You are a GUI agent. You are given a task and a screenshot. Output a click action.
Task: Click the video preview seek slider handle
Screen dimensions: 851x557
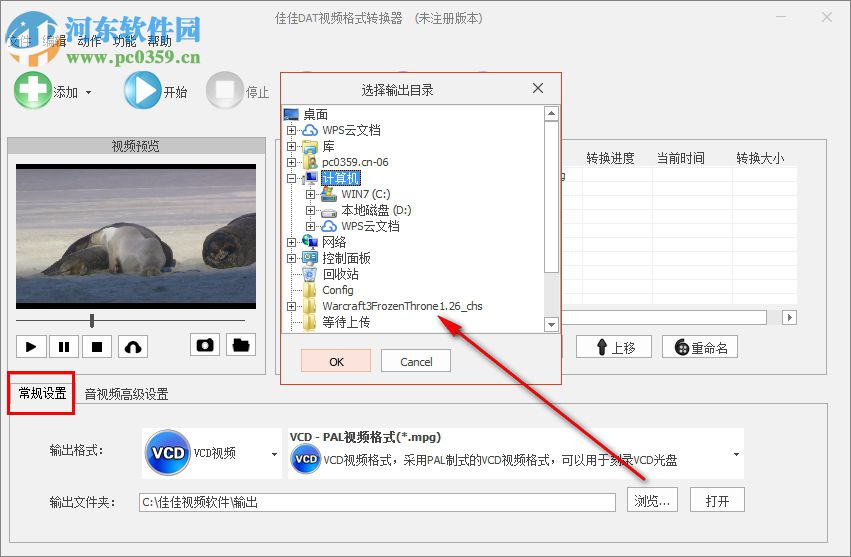point(92,321)
